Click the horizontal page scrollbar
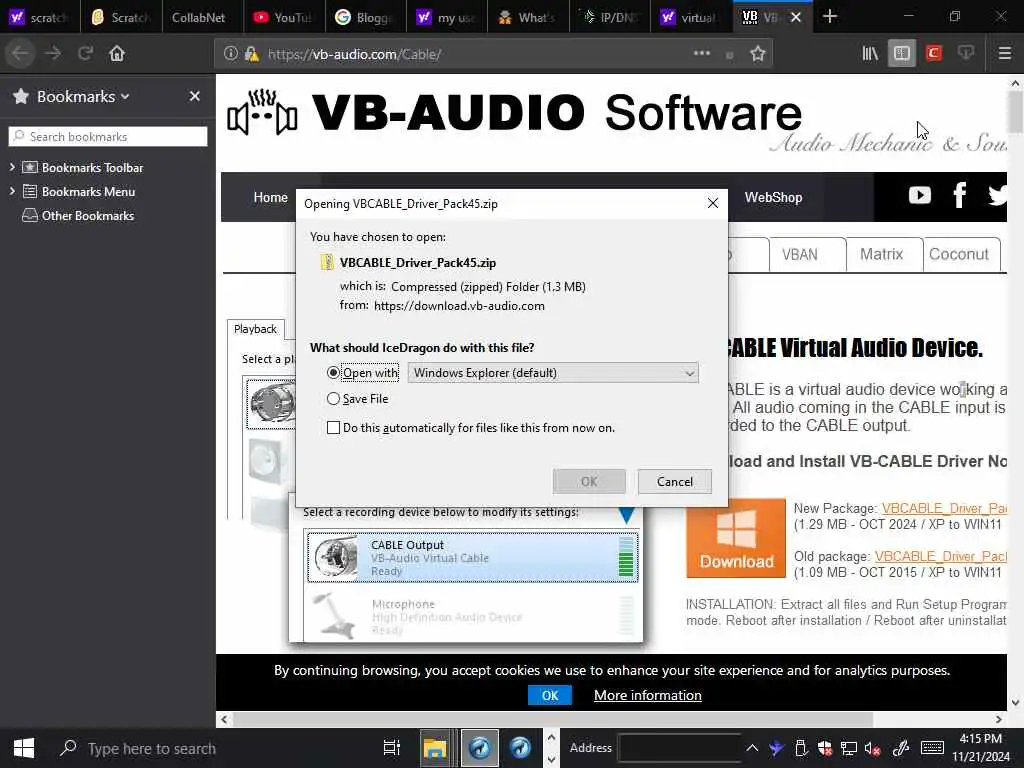Image resolution: width=1024 pixels, height=768 pixels. (x=552, y=720)
